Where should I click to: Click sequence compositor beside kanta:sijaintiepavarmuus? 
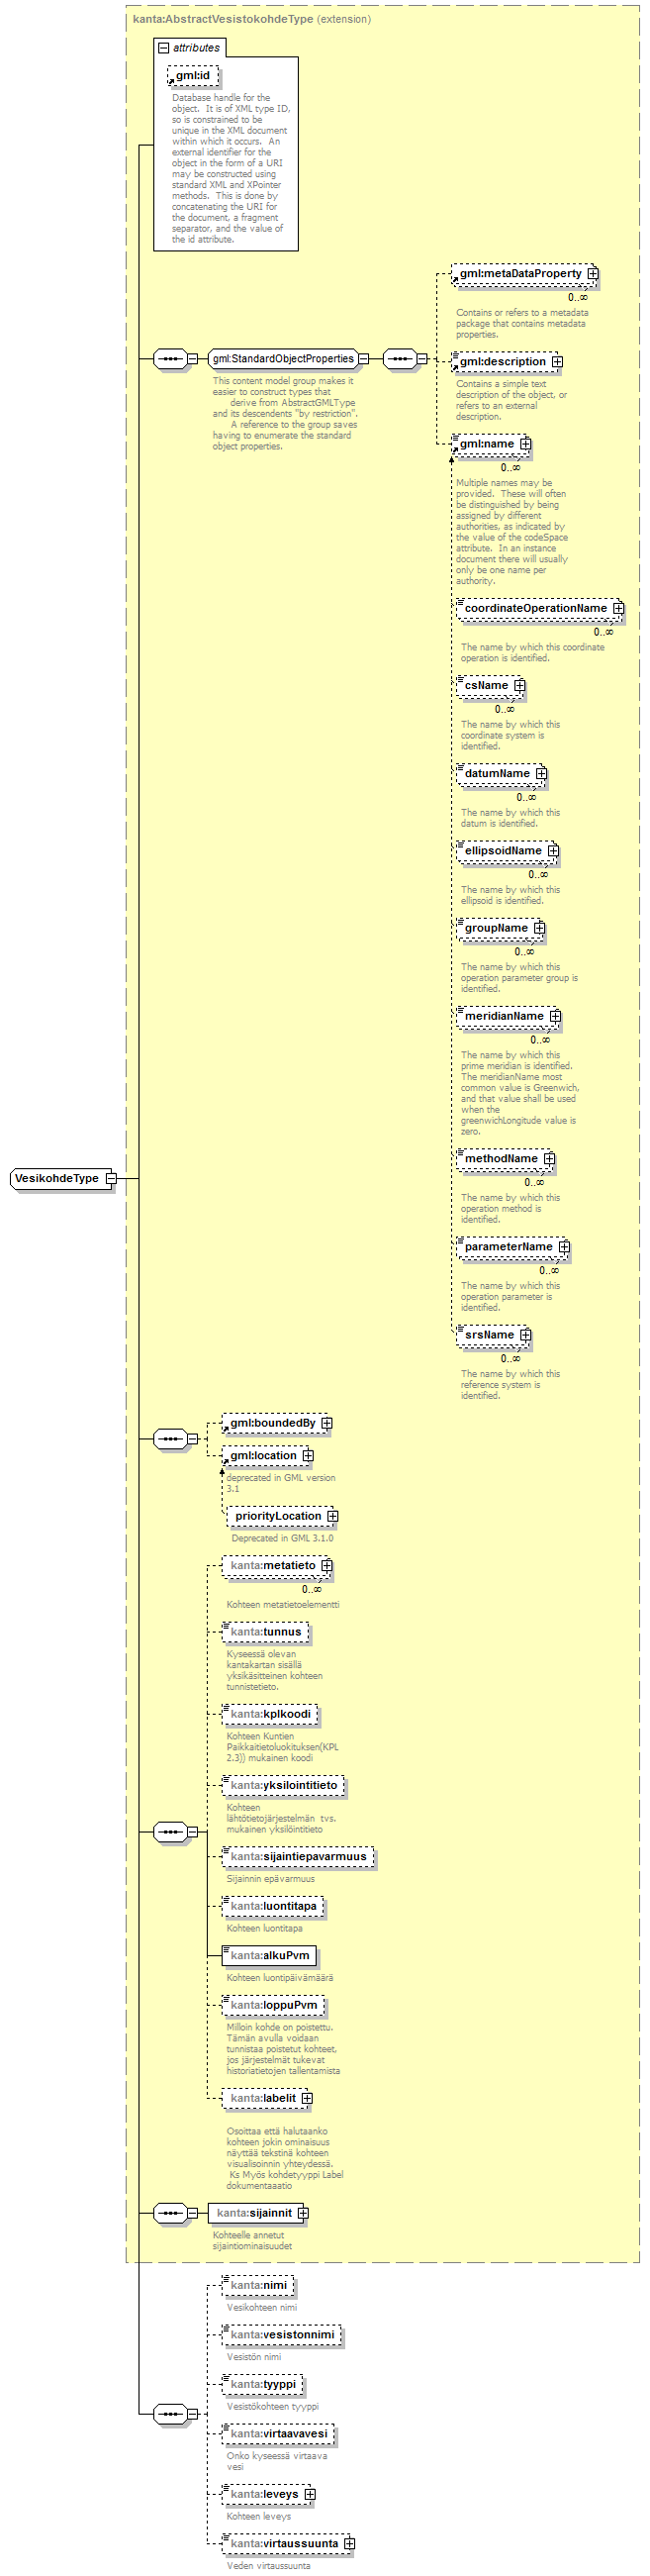pos(170,1832)
